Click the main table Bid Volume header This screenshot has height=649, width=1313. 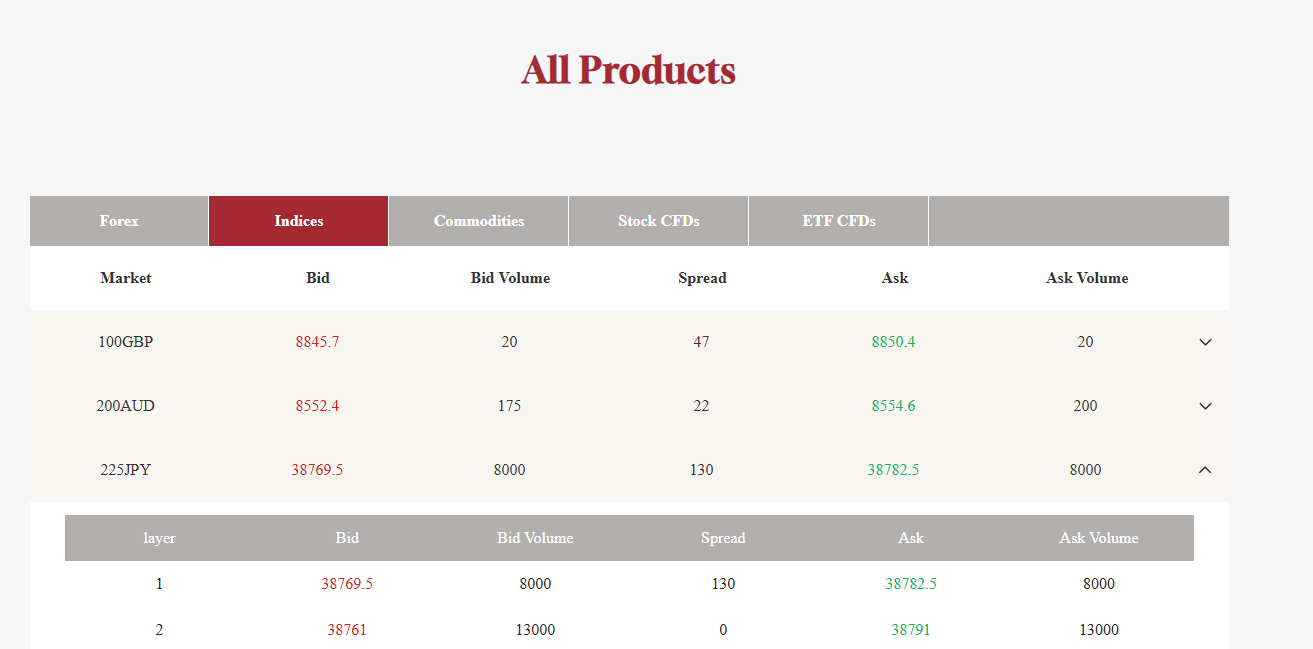(510, 278)
